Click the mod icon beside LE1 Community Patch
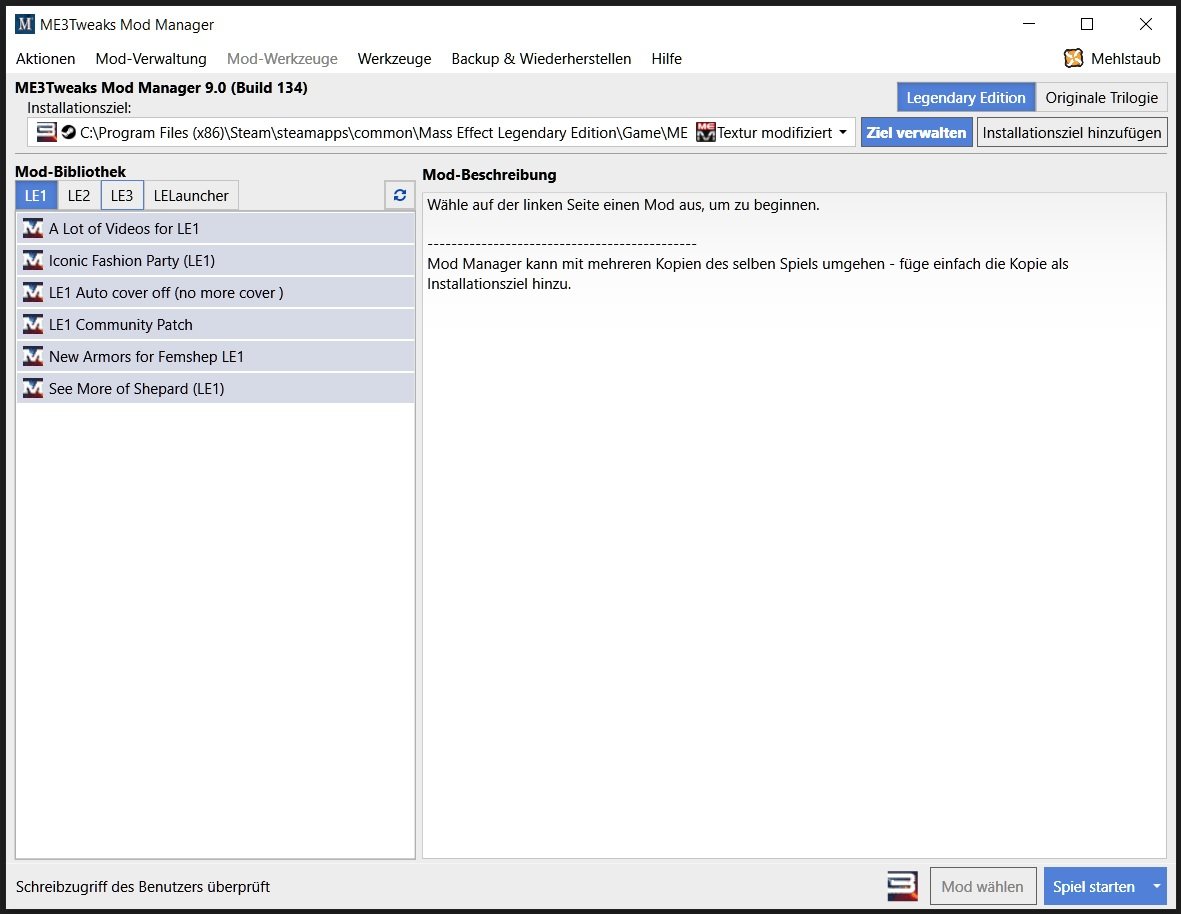The width and height of the screenshot is (1181, 914). tap(32, 324)
